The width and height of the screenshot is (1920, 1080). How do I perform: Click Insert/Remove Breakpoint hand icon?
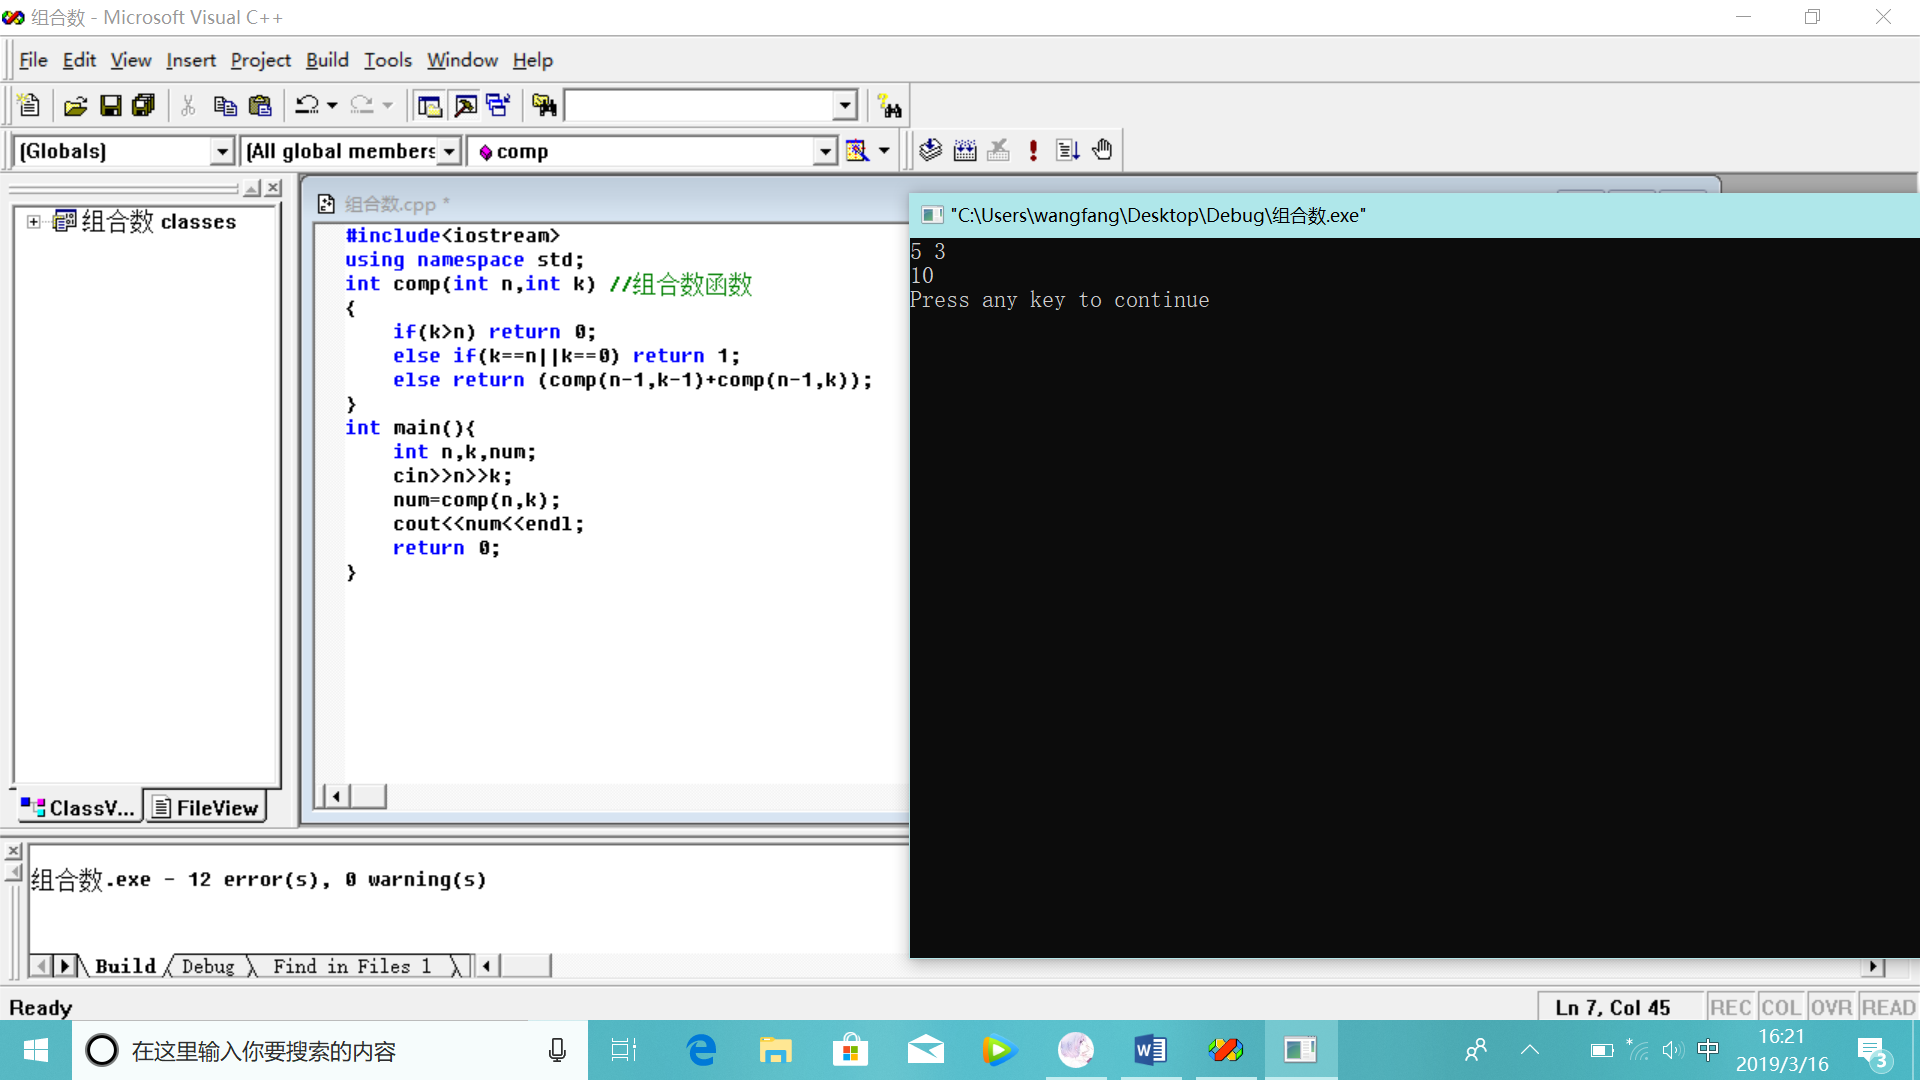pos(1102,150)
